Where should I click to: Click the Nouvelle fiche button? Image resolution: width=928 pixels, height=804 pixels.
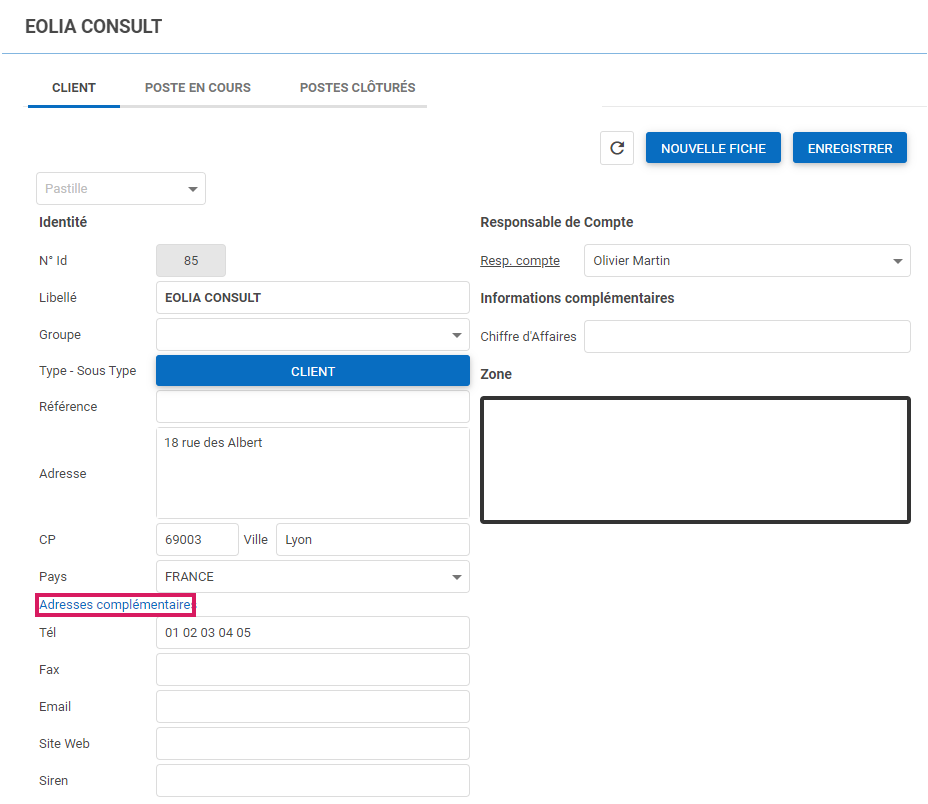(x=713, y=148)
